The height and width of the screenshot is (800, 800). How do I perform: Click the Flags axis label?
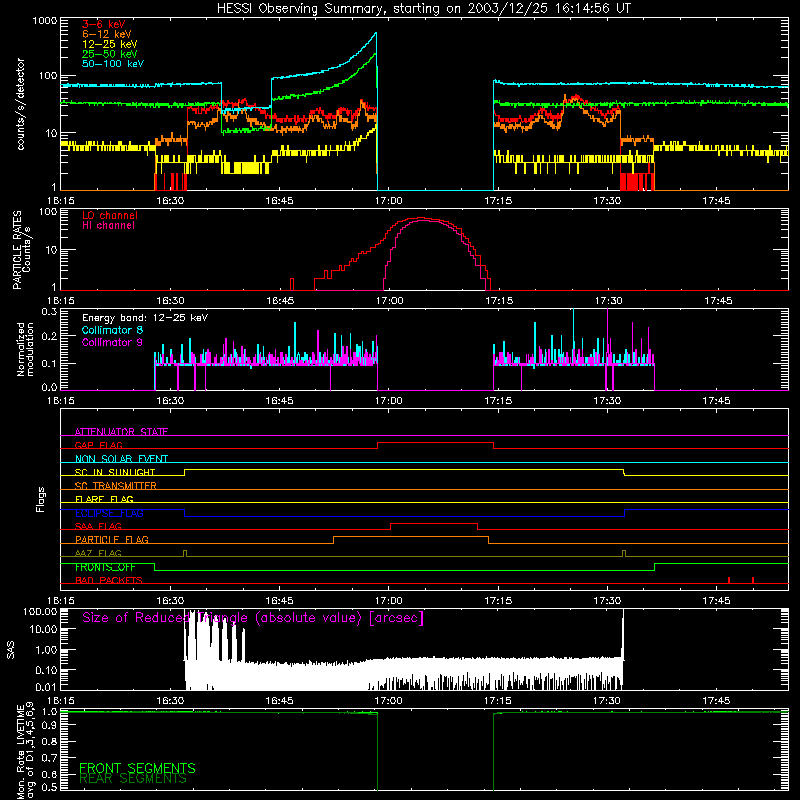[x=40, y=499]
